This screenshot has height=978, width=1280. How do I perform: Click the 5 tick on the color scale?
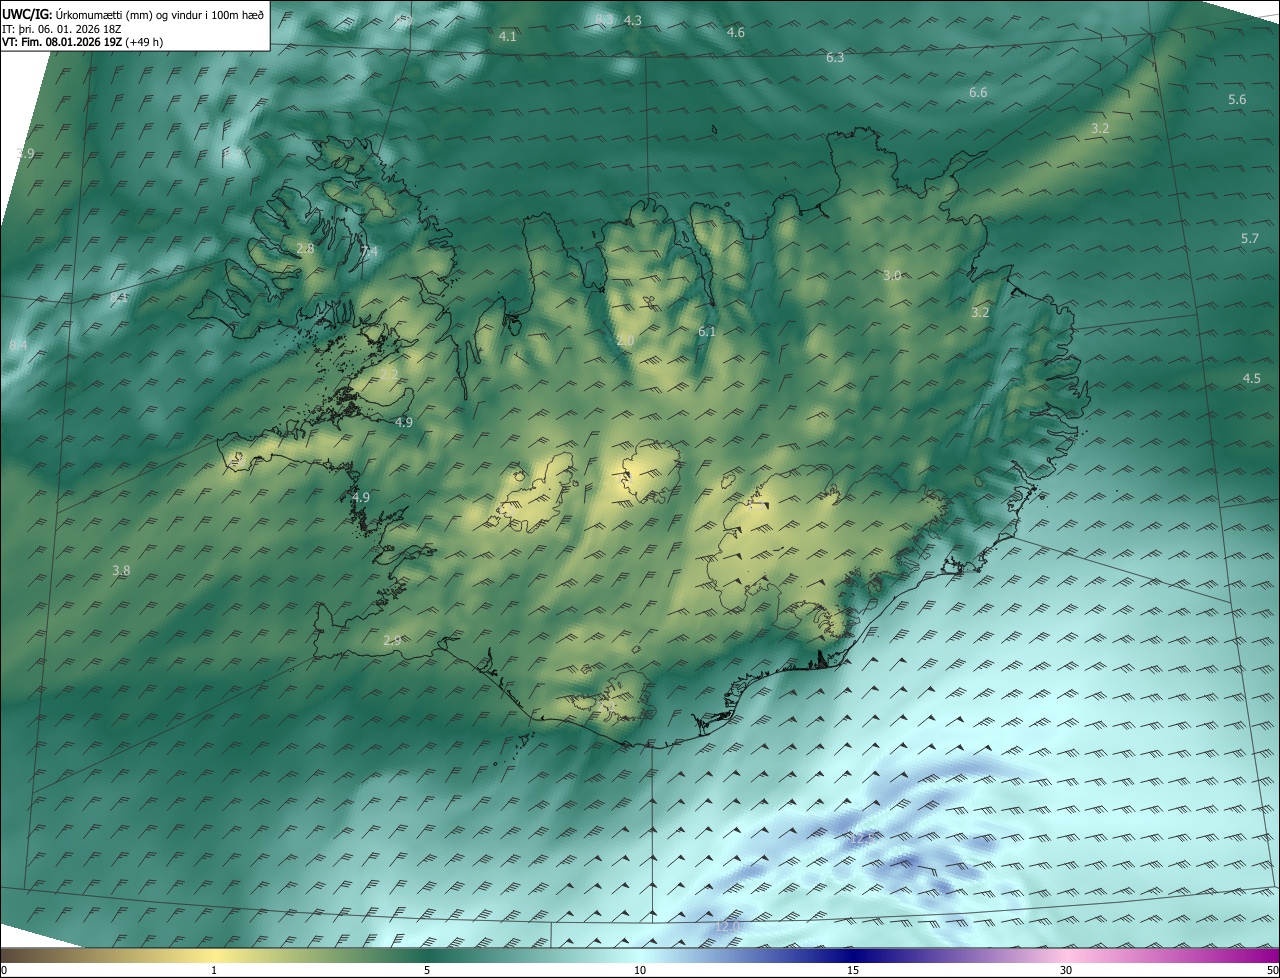(427, 970)
